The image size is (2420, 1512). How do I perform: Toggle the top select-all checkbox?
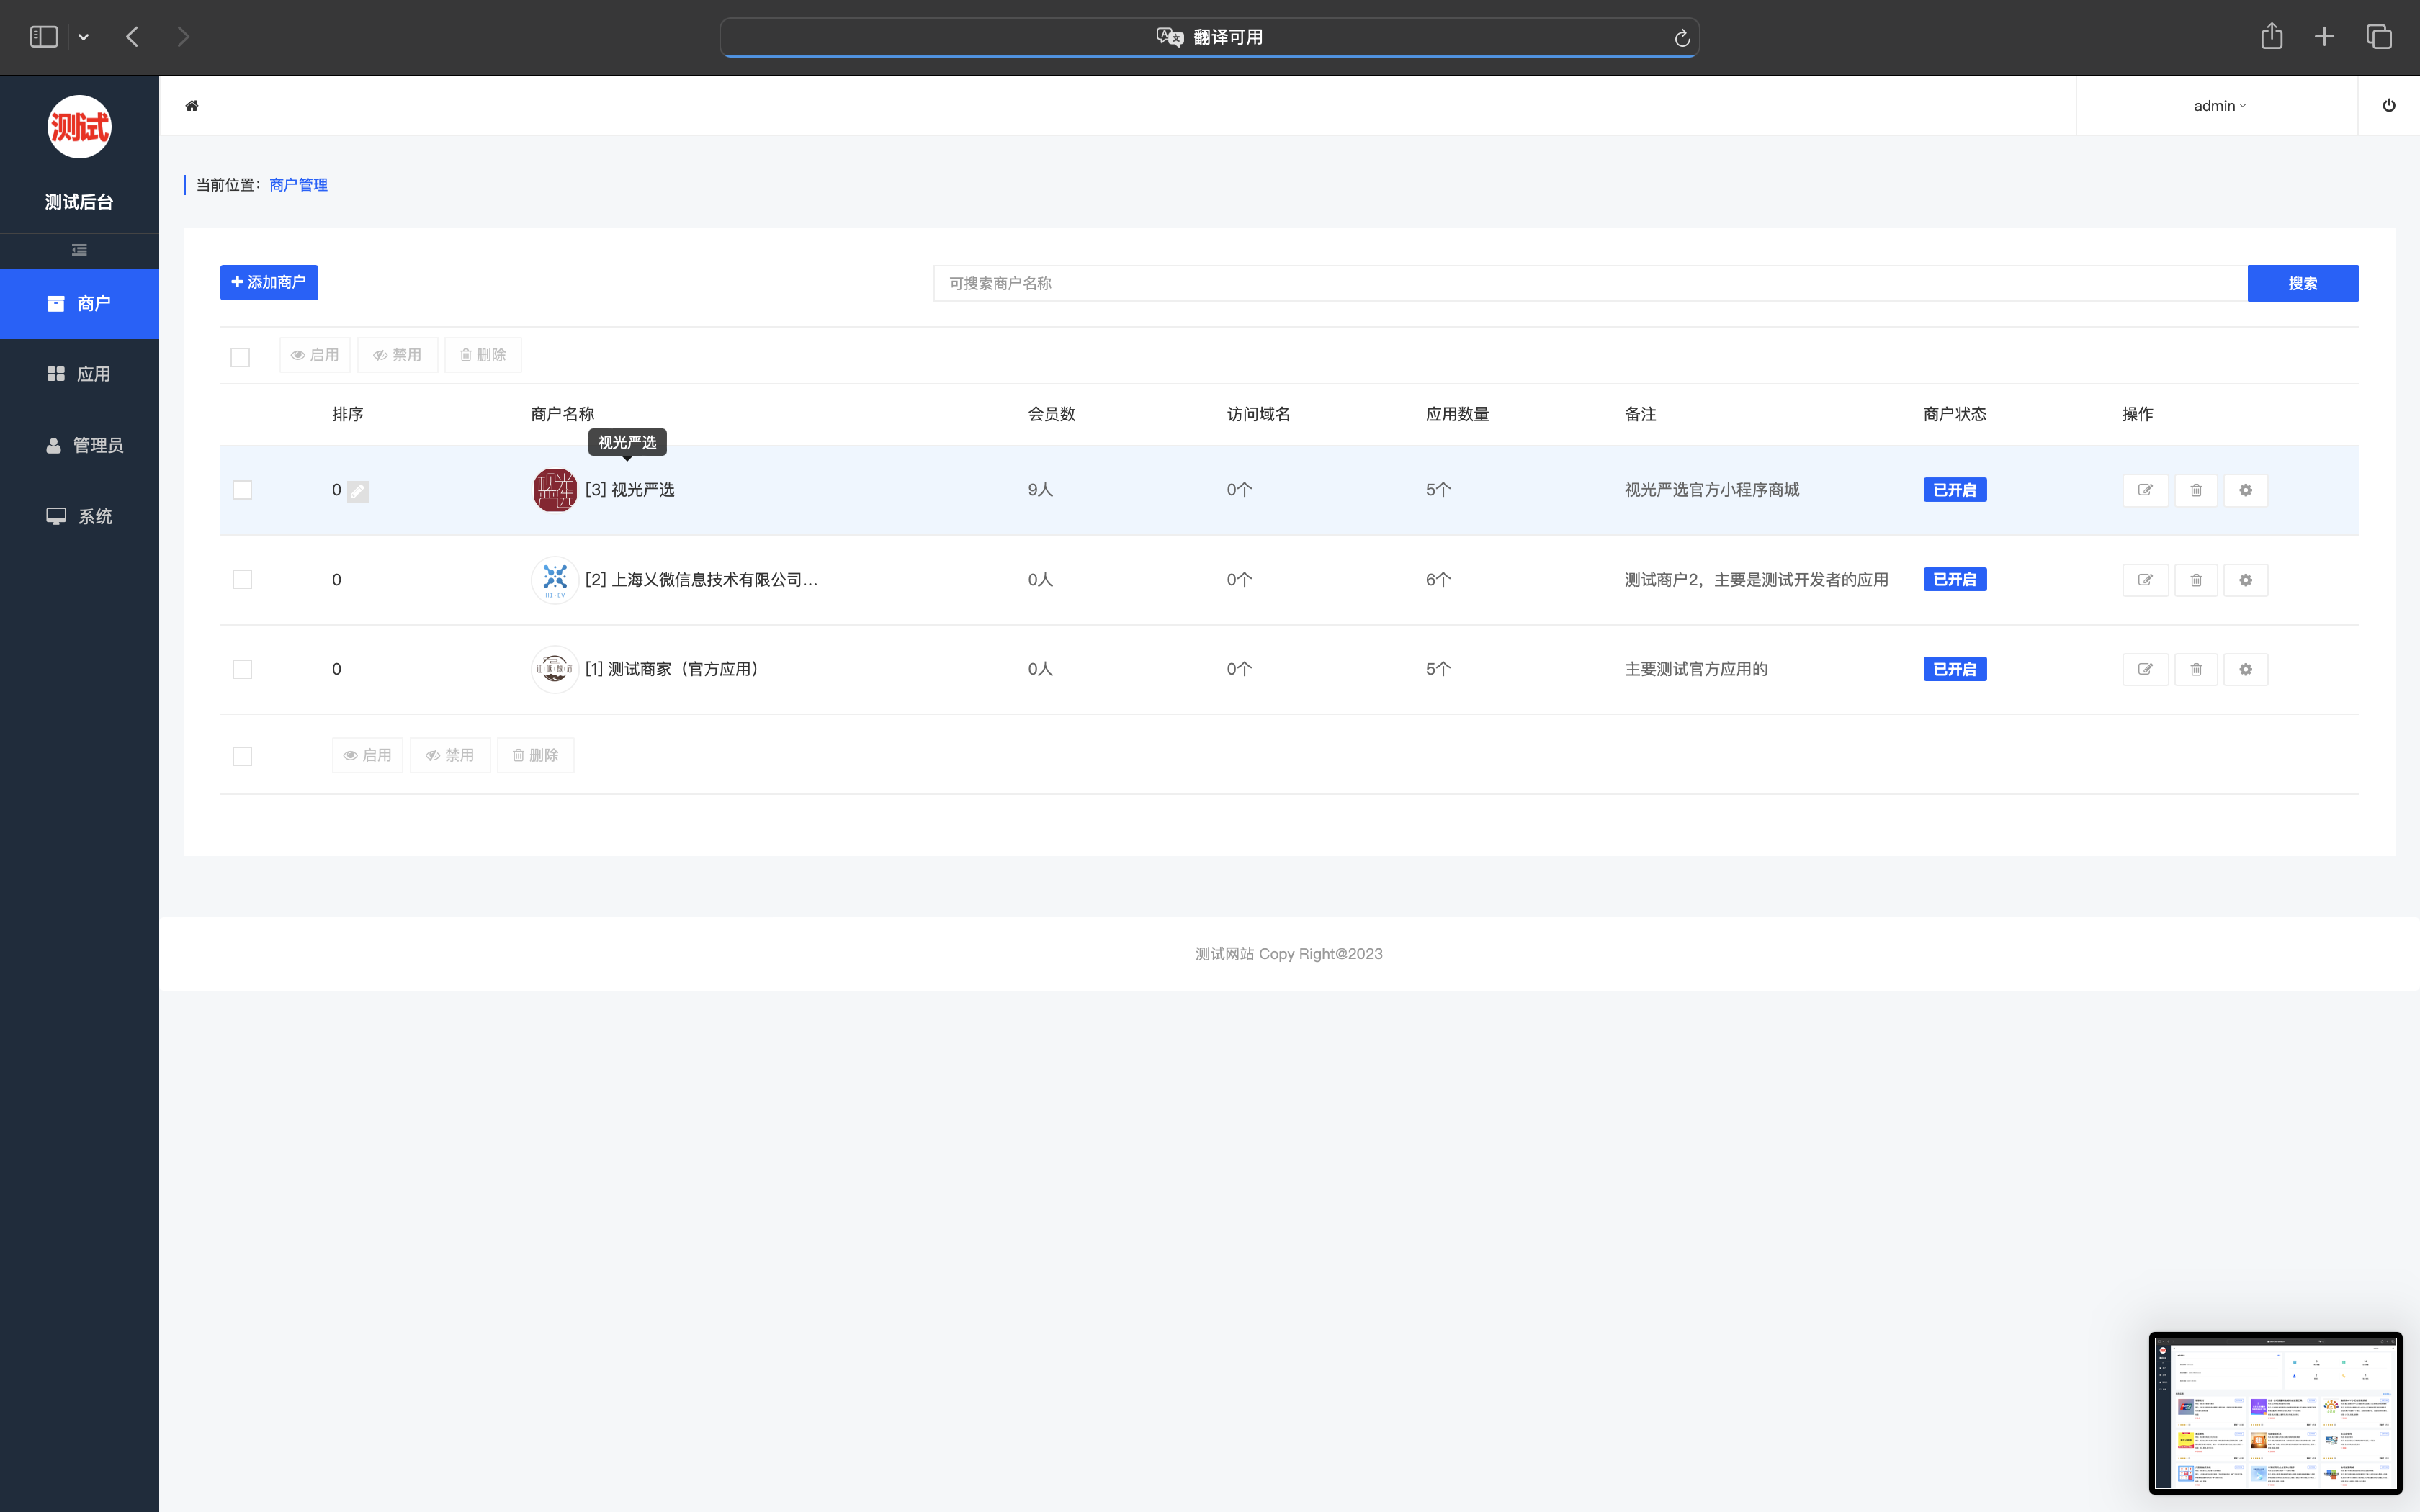tap(240, 357)
